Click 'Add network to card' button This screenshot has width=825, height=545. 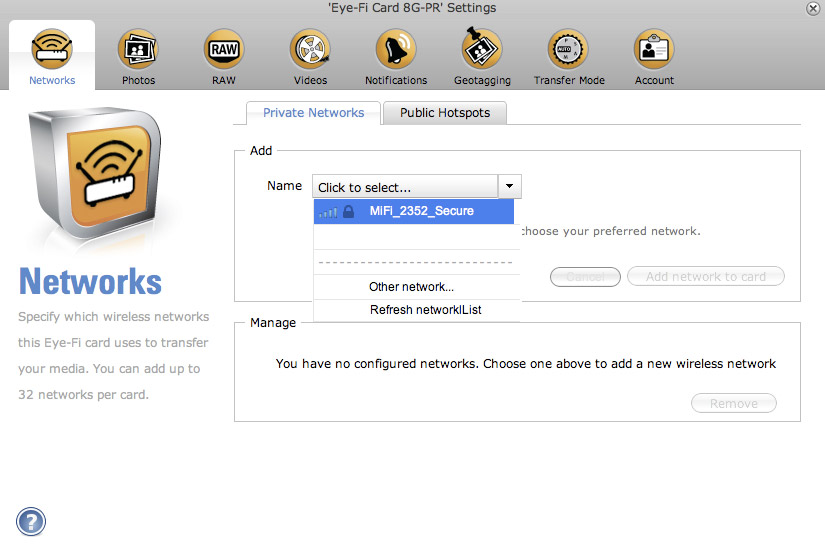click(x=706, y=277)
